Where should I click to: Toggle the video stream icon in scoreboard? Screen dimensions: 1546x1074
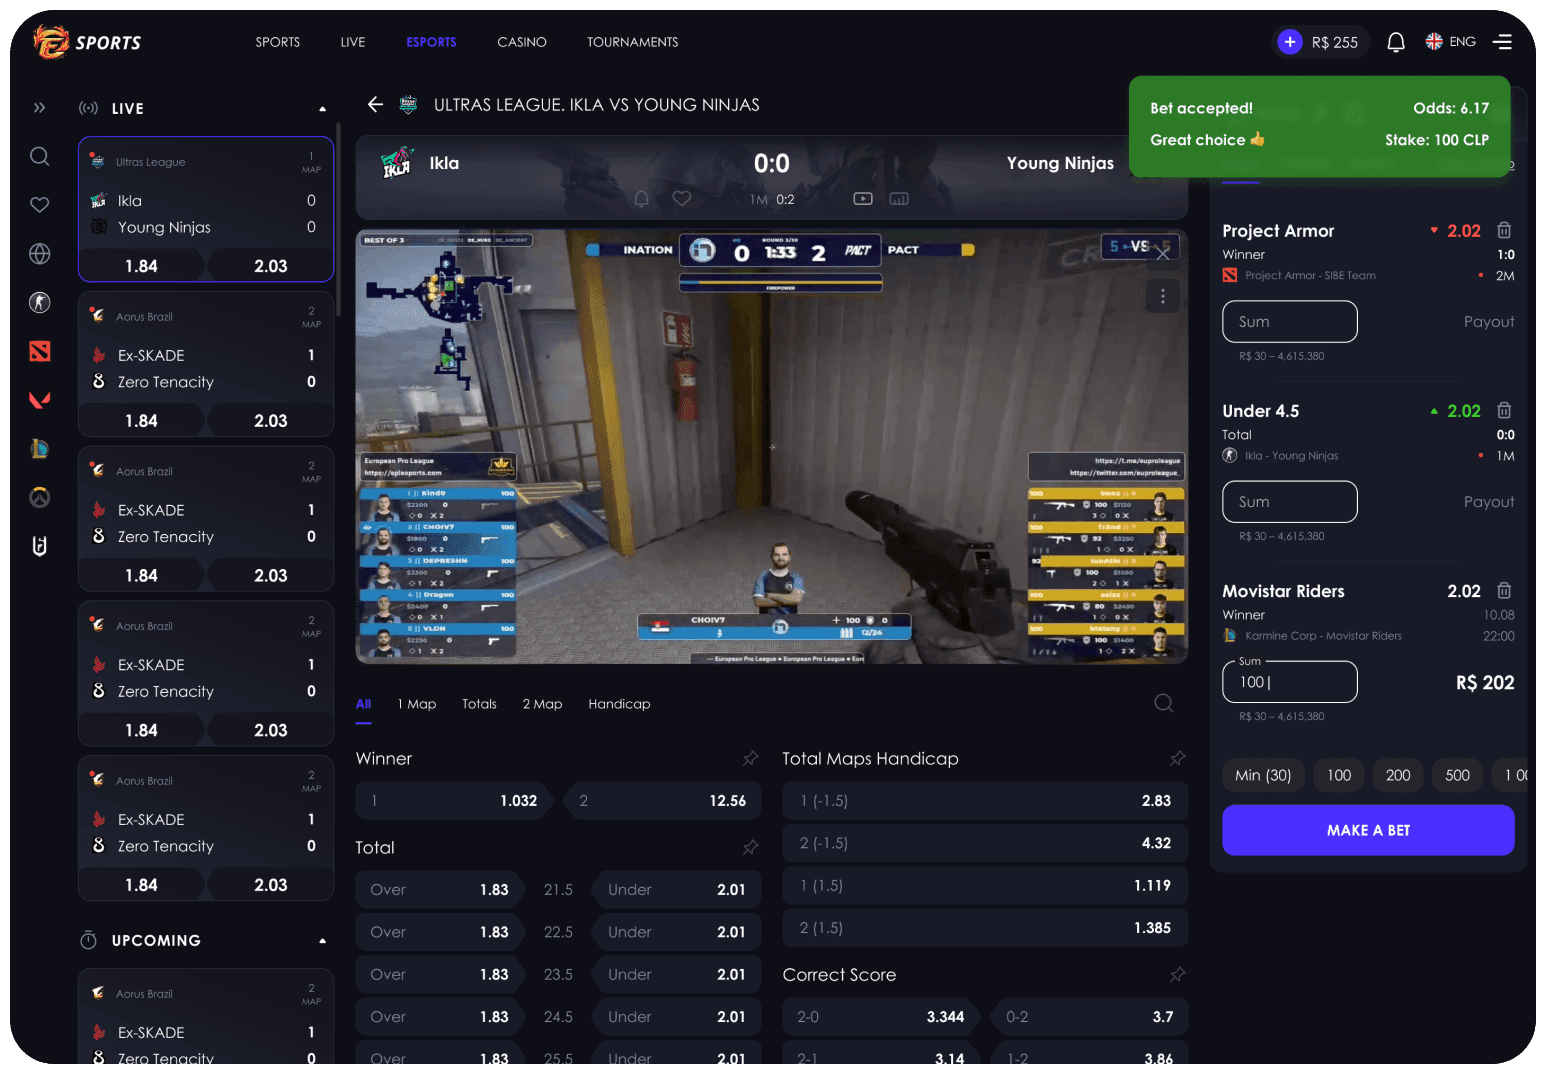863,199
